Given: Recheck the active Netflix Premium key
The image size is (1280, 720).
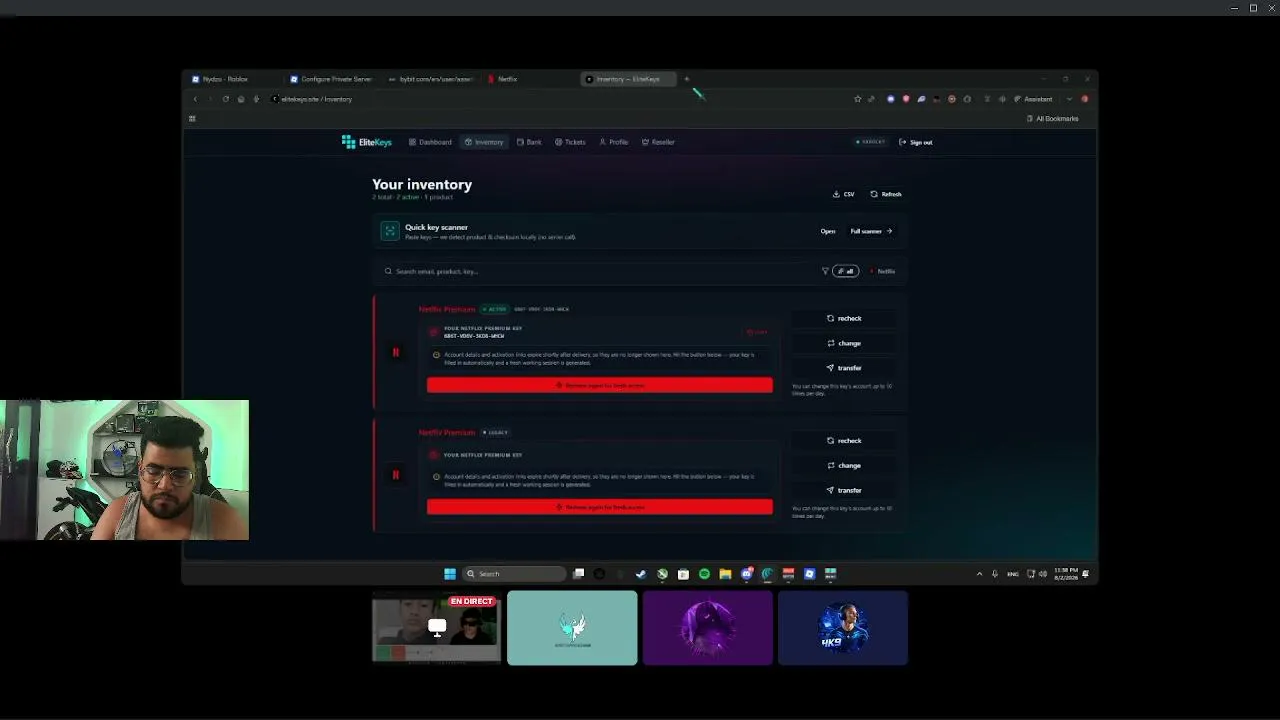Looking at the screenshot, I should [844, 318].
